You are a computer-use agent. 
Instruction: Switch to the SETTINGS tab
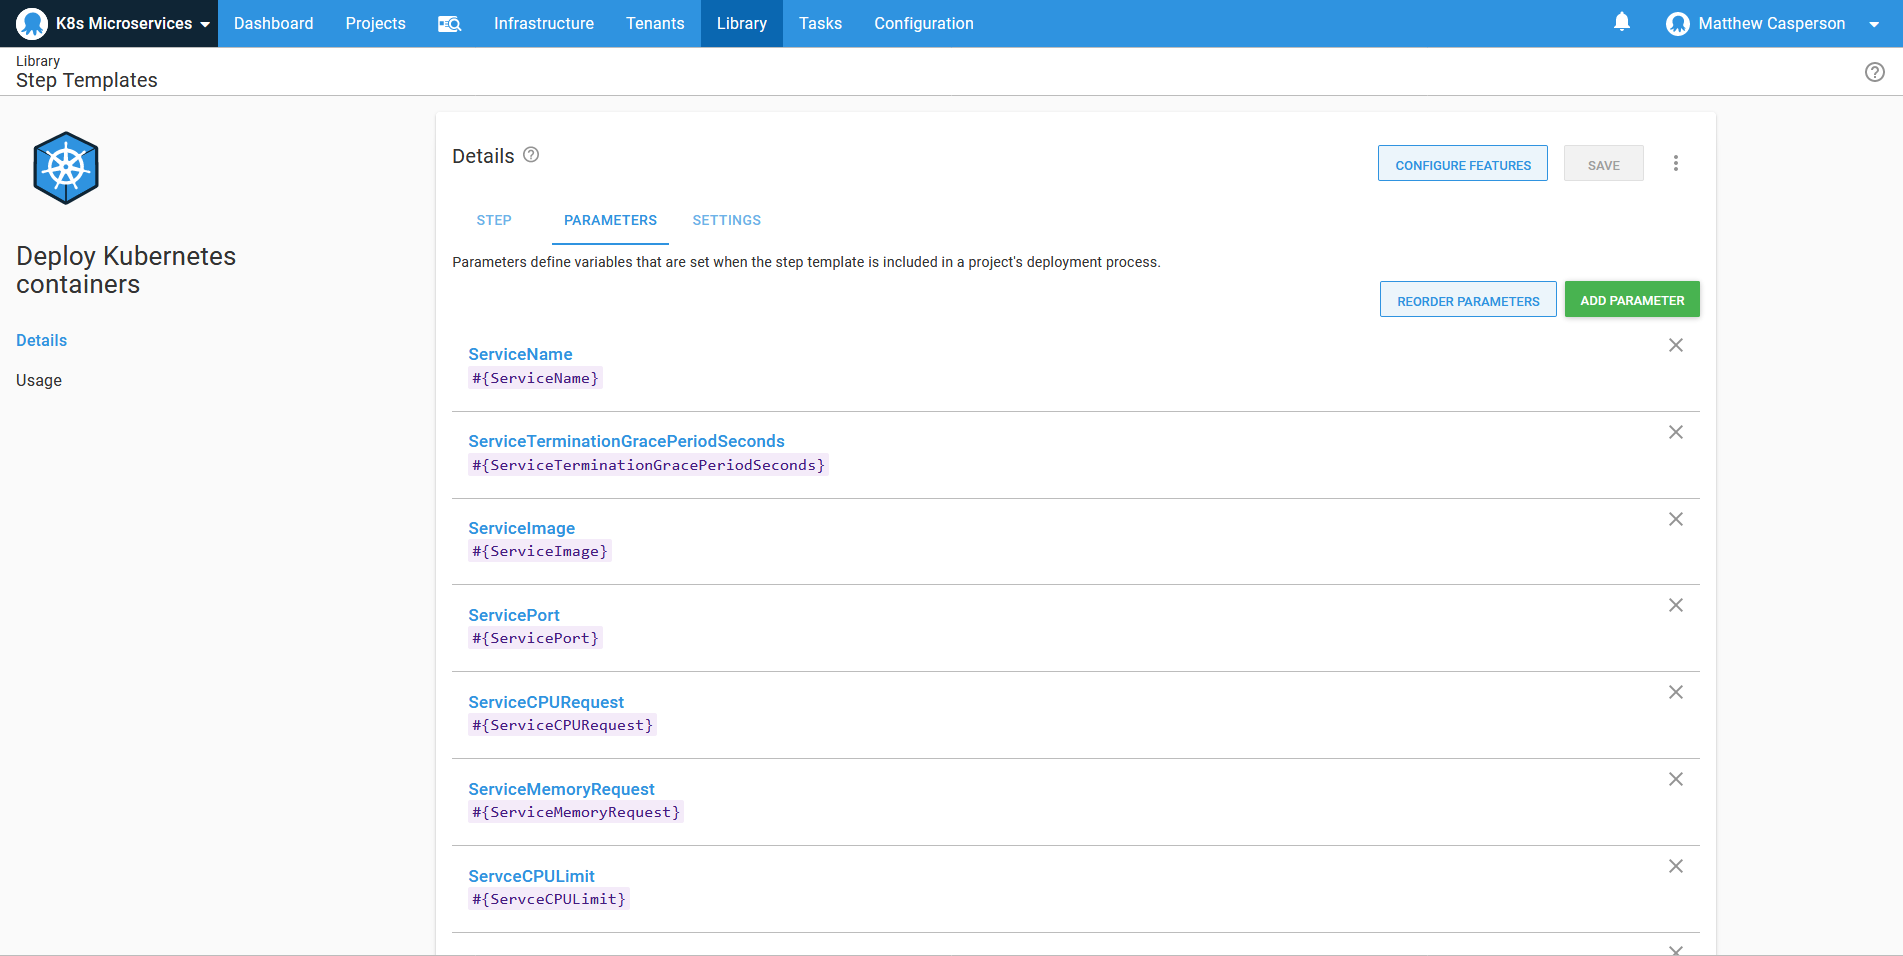point(726,220)
